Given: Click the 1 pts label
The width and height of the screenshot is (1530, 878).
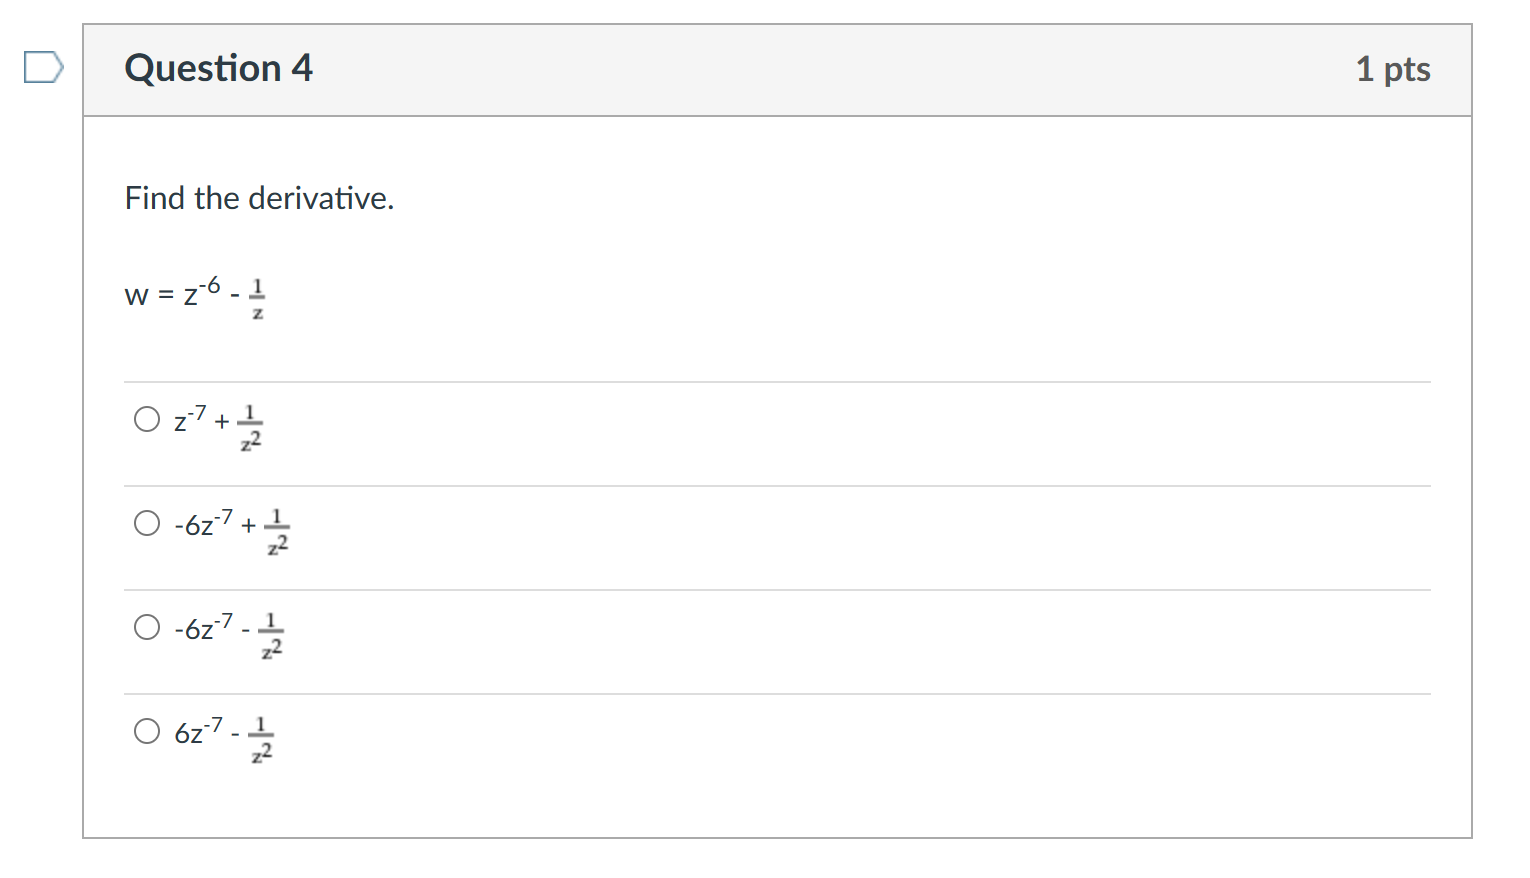Looking at the screenshot, I should (1392, 69).
